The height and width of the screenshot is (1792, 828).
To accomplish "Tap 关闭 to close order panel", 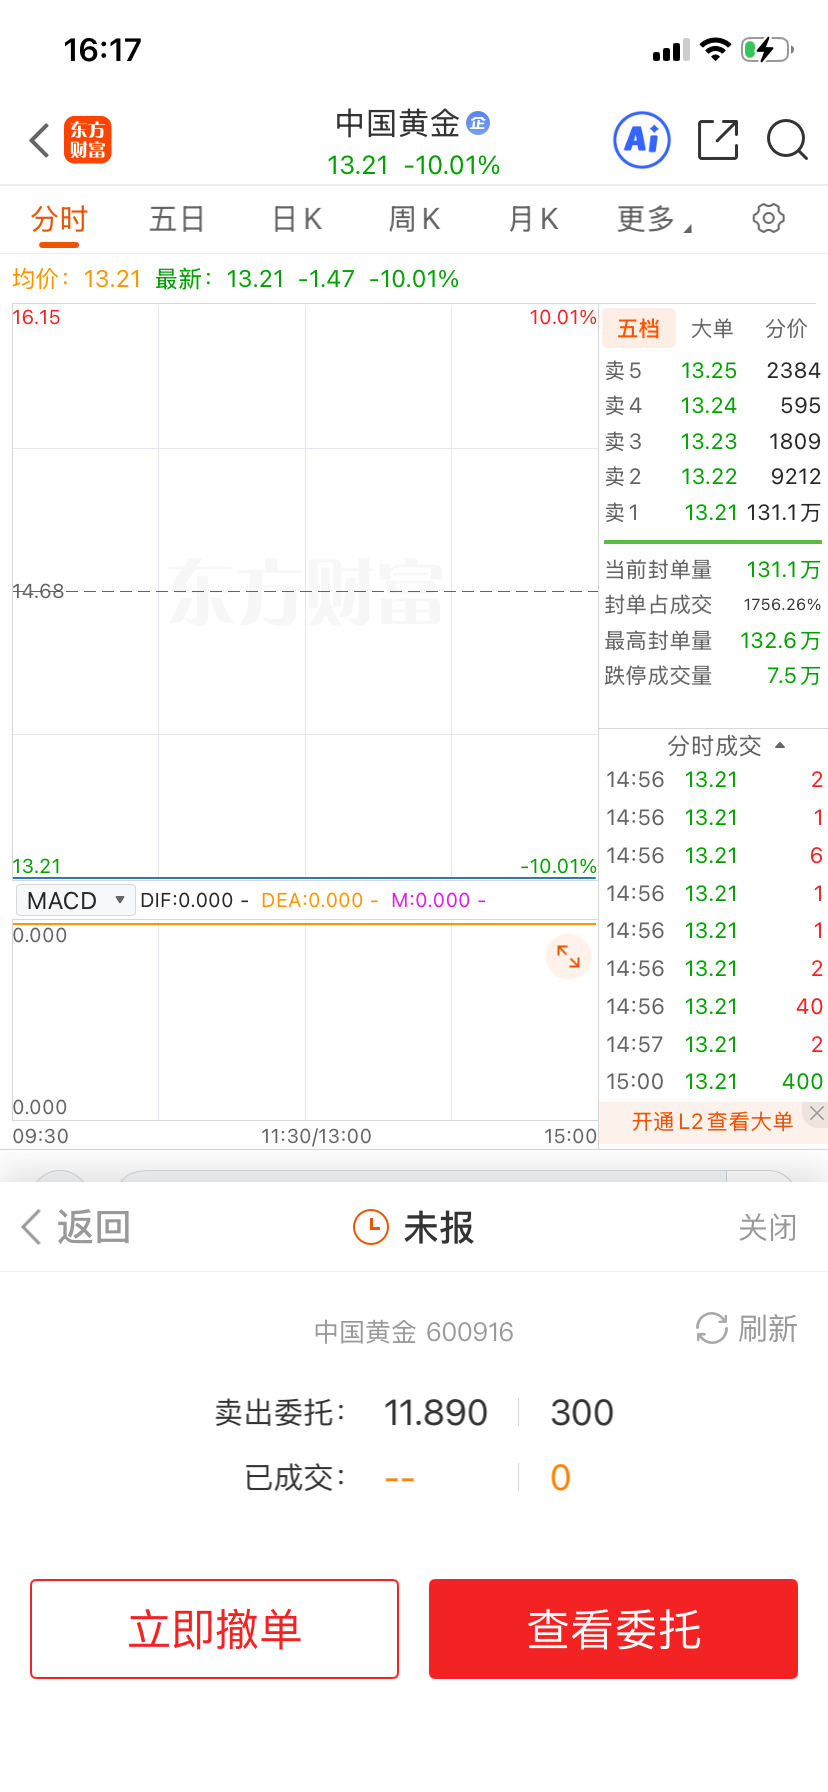I will coord(767,1228).
